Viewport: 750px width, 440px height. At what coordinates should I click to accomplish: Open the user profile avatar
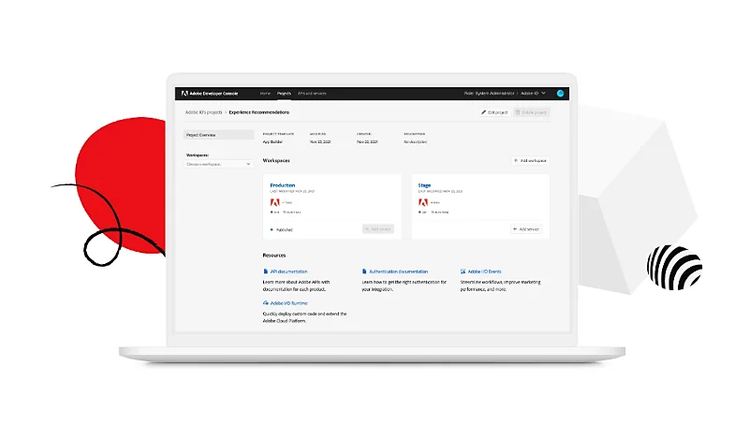pos(561,93)
